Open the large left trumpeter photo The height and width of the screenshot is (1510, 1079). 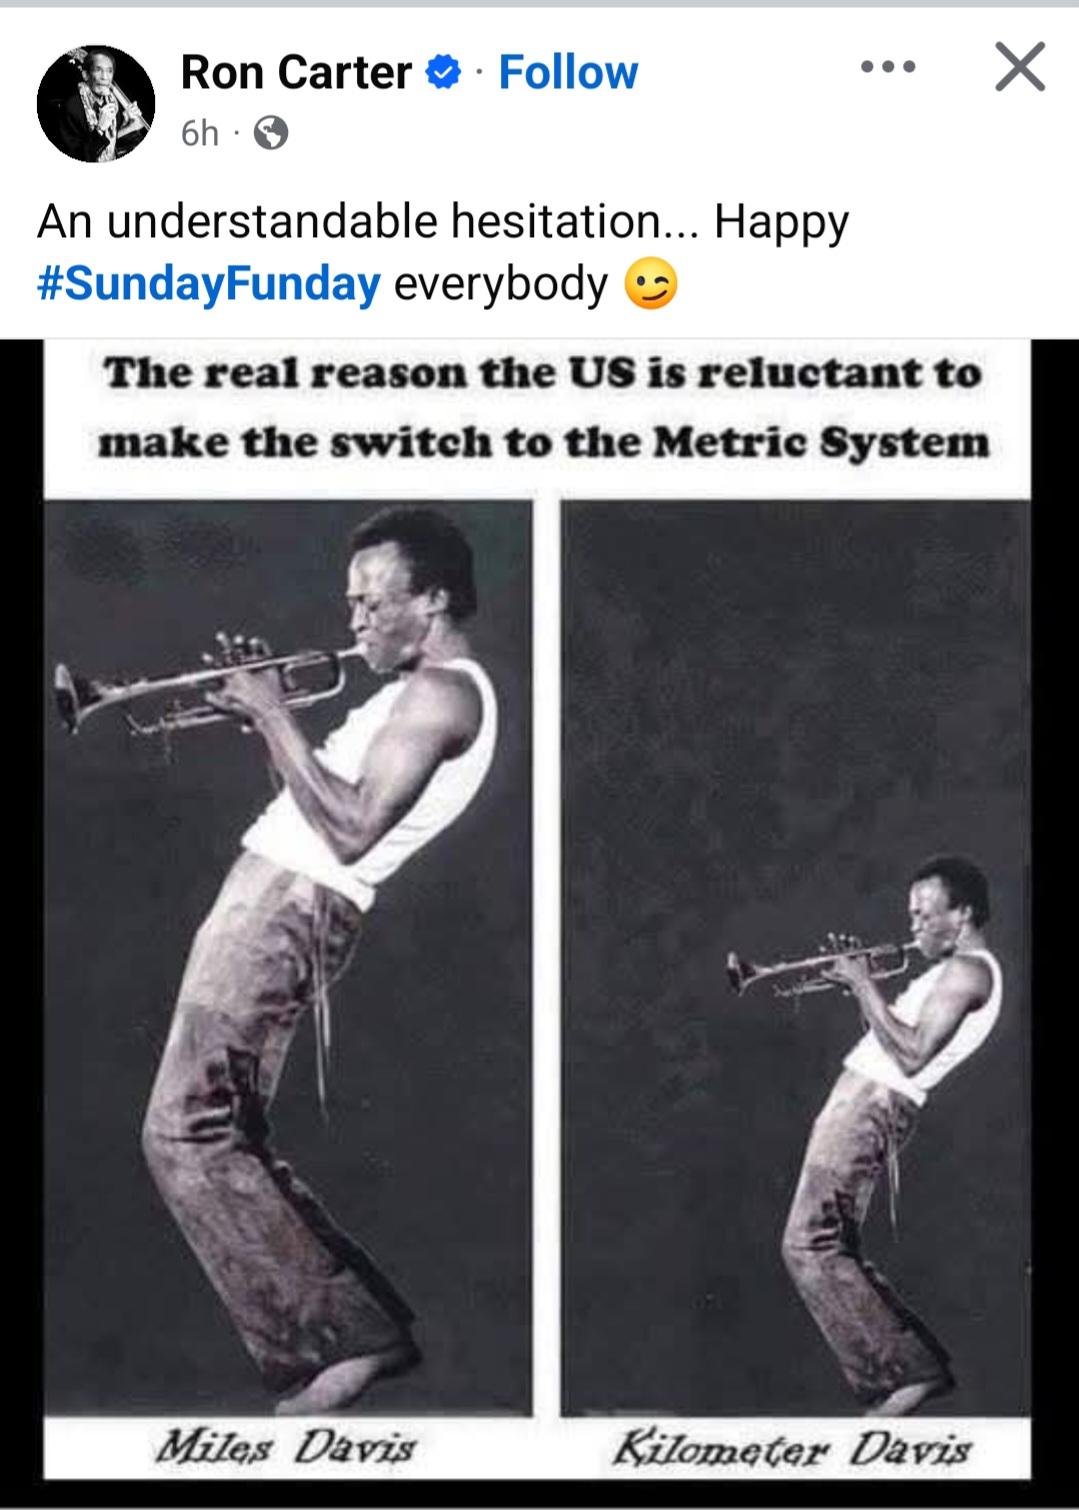coord(288,958)
